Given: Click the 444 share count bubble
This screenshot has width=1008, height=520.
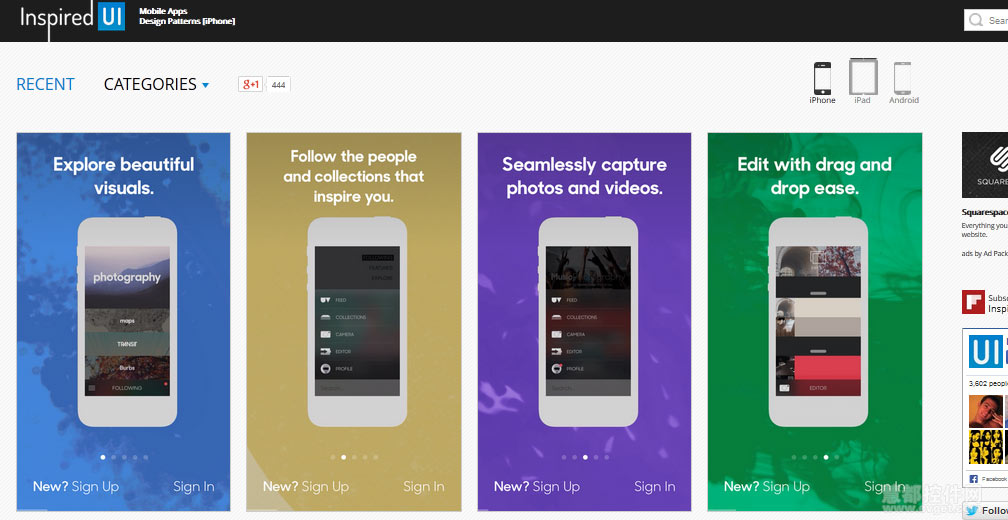Looking at the screenshot, I should click(x=278, y=84).
